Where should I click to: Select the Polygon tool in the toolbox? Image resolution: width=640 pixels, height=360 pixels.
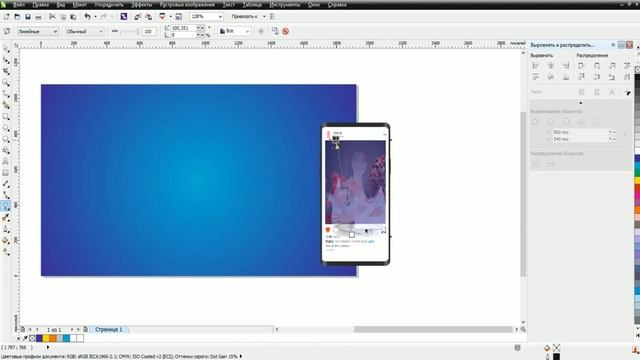[x=6, y=140]
